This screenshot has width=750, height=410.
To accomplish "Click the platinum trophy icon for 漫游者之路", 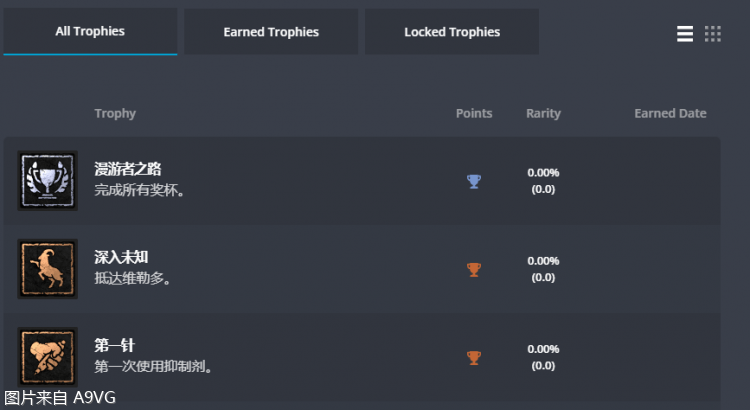I will pyautogui.click(x=474, y=181).
